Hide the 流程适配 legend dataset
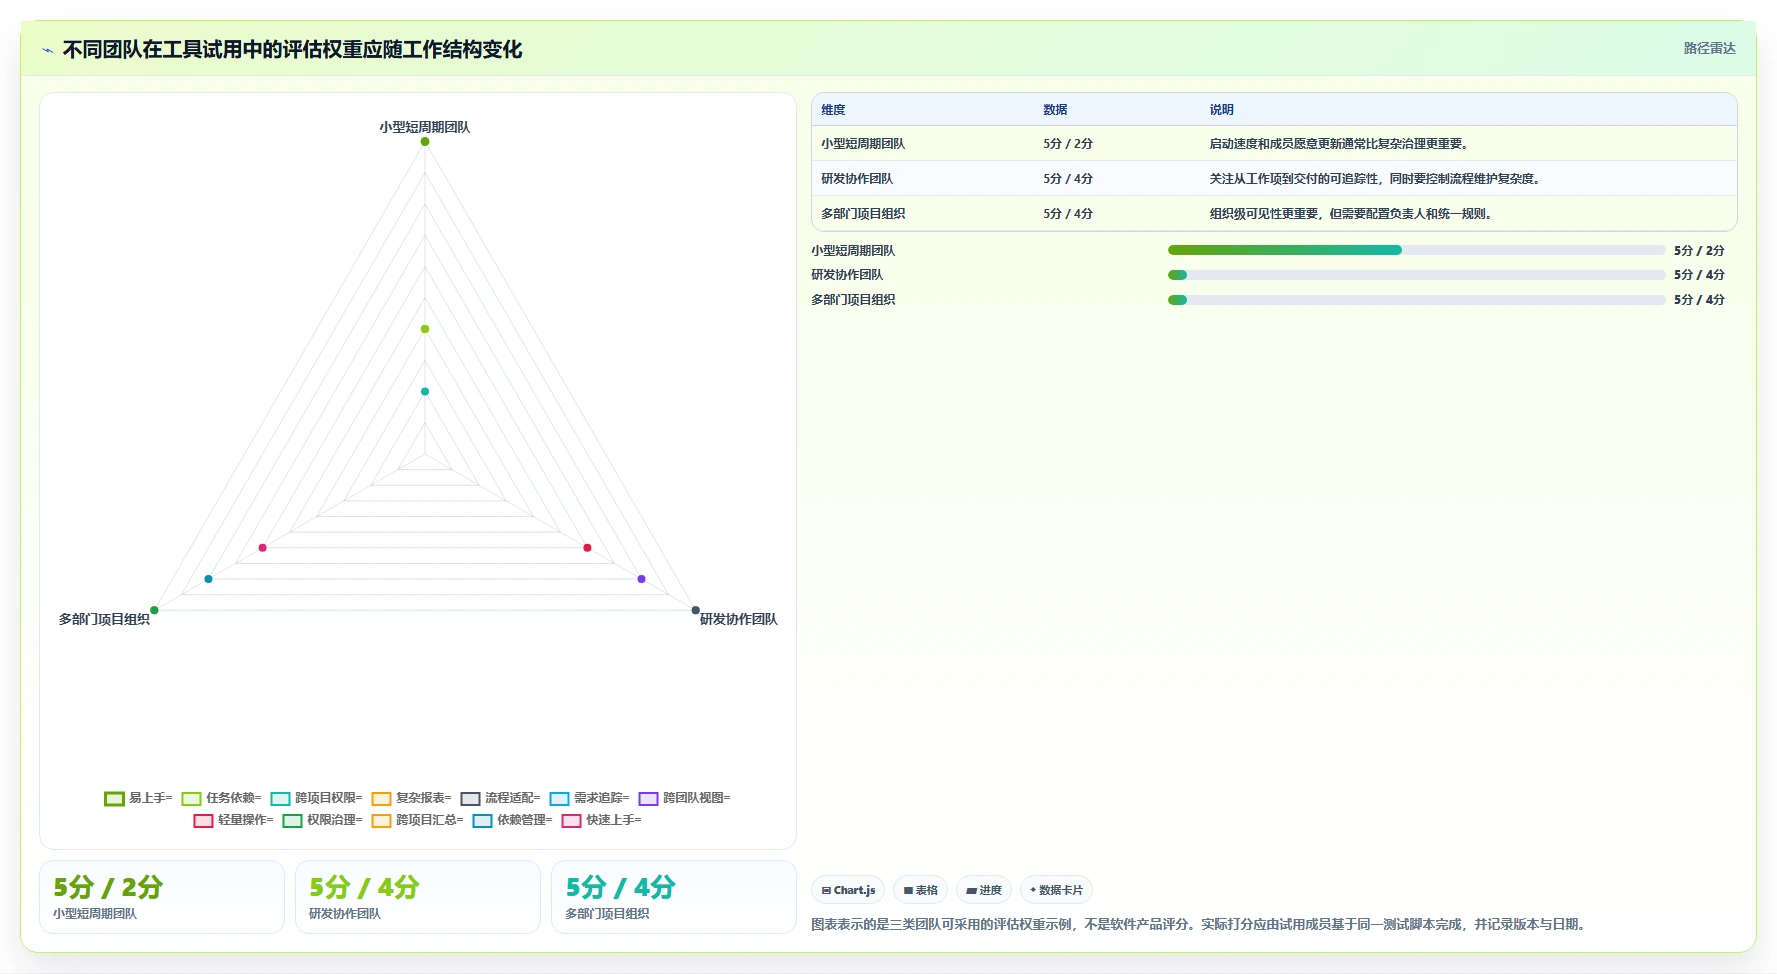The height and width of the screenshot is (974, 1777). click(x=500, y=798)
